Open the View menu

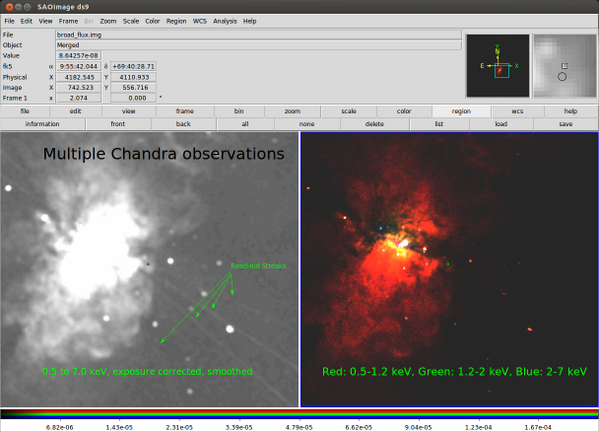pos(45,21)
